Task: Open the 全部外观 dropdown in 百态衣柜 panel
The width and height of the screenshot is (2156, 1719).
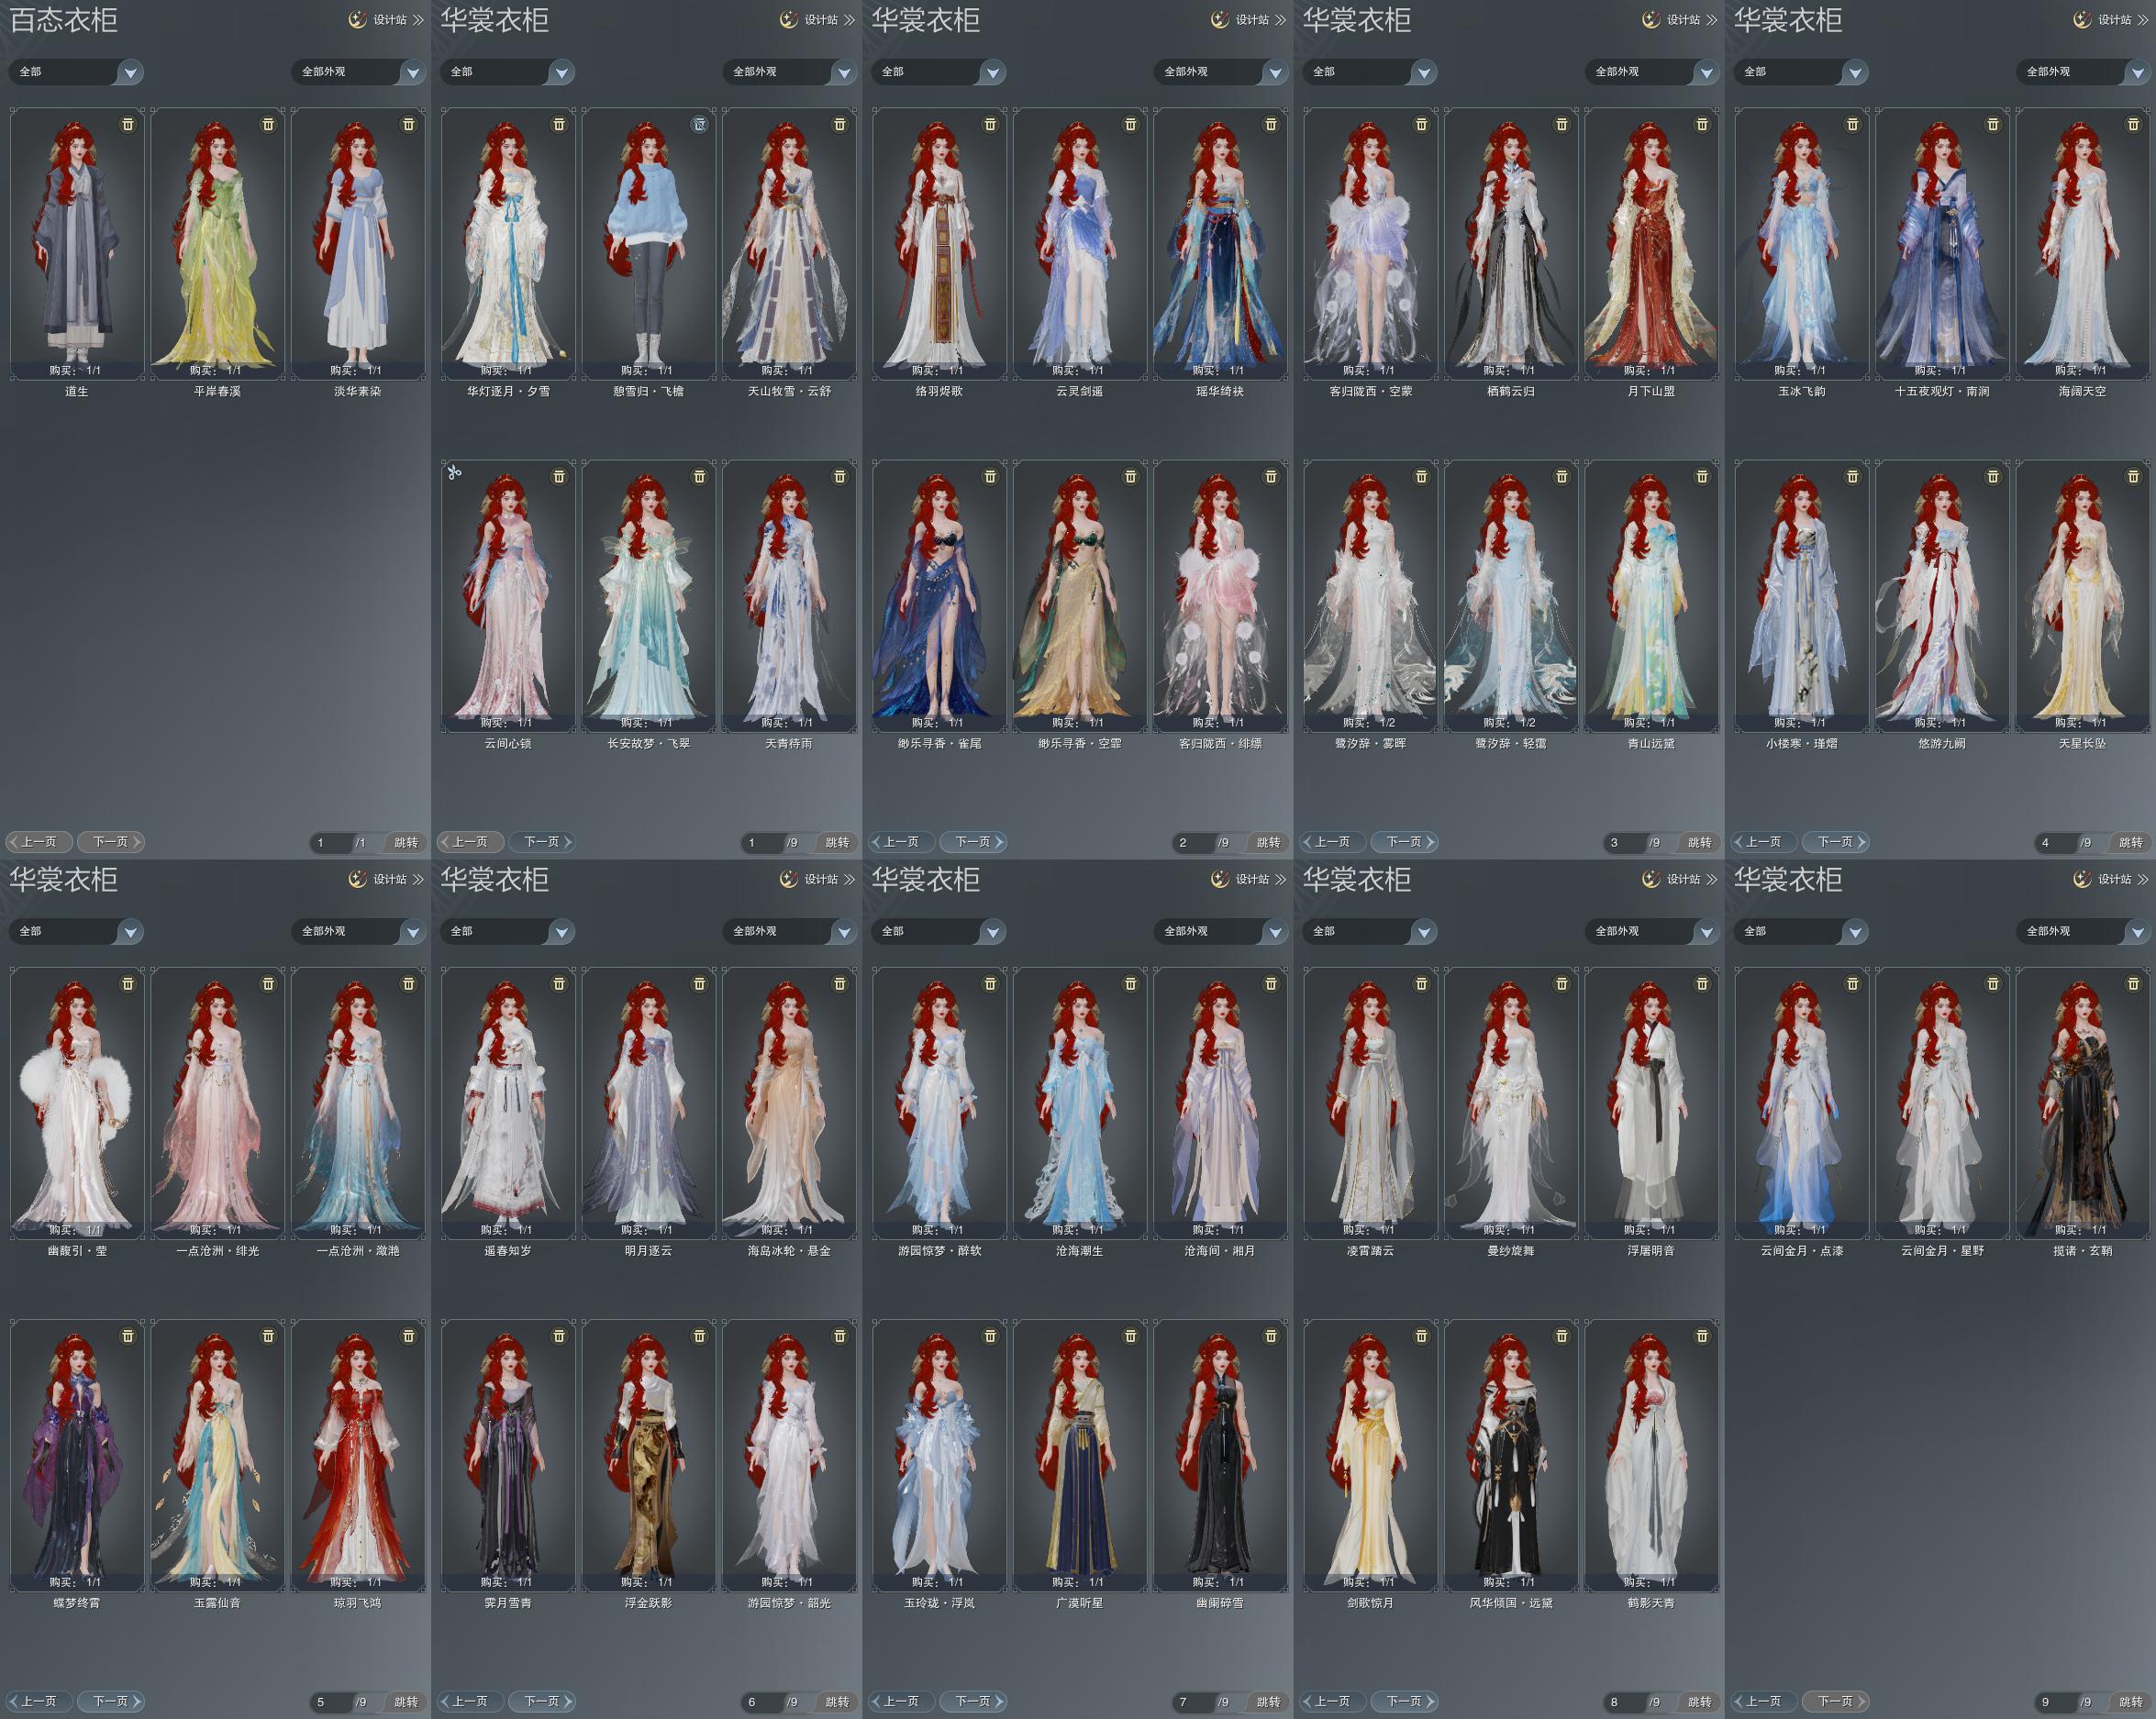Action: (412, 72)
